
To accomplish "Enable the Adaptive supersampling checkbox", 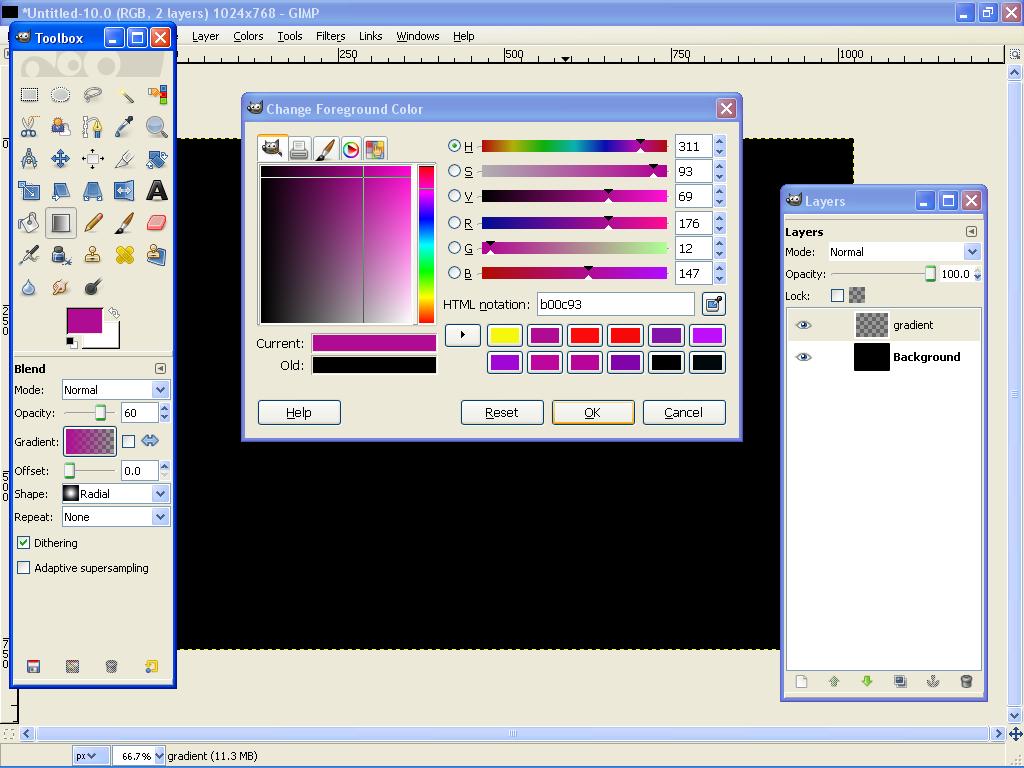I will (x=24, y=568).
